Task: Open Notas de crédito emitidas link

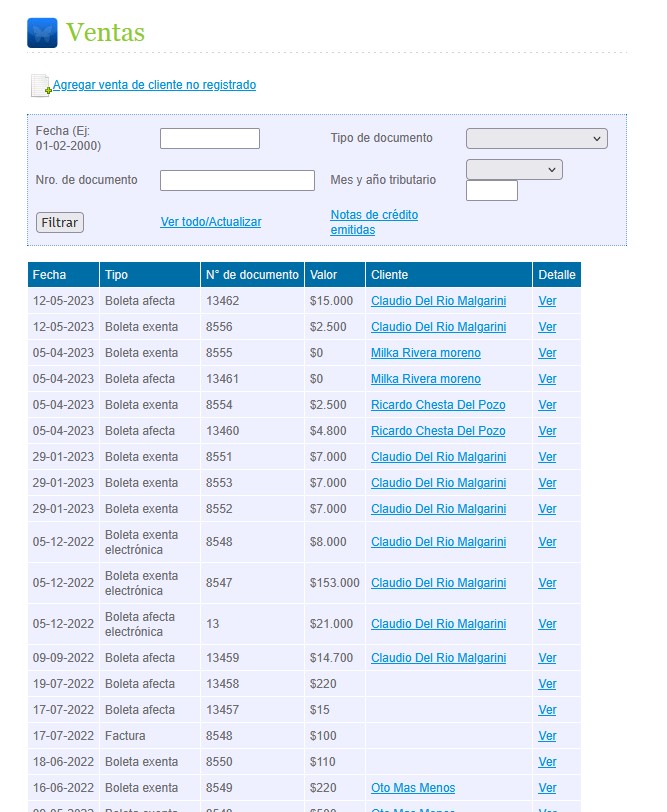Action: (x=374, y=222)
